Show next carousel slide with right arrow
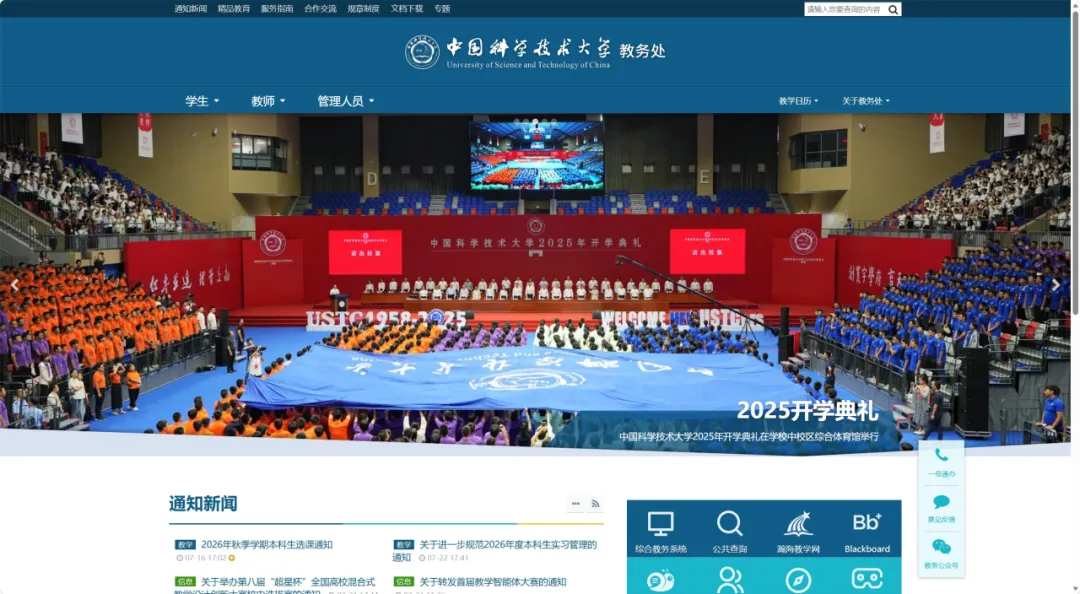This screenshot has height=594, width=1080. click(1056, 285)
